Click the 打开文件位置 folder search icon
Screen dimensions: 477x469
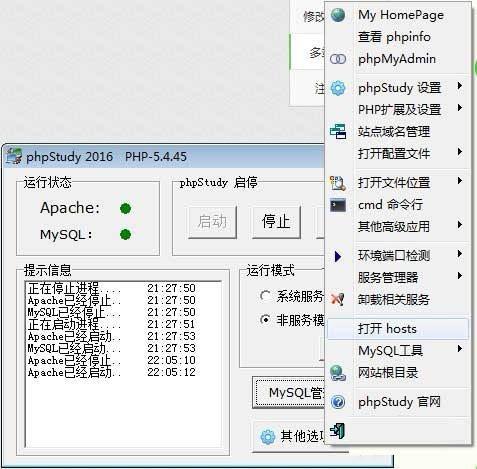tap(338, 183)
